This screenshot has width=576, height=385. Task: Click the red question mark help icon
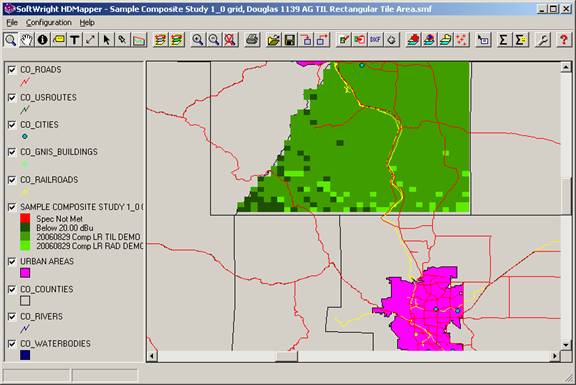[x=564, y=40]
